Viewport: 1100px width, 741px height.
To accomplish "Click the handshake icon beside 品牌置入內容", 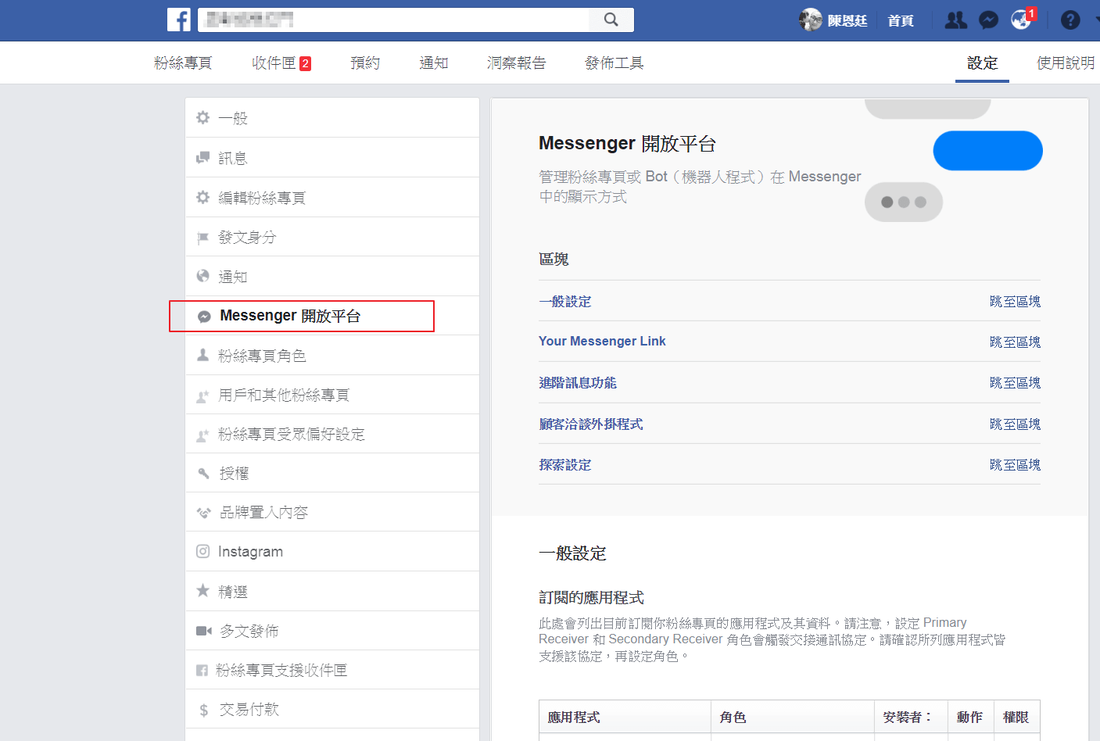I will pyautogui.click(x=203, y=513).
